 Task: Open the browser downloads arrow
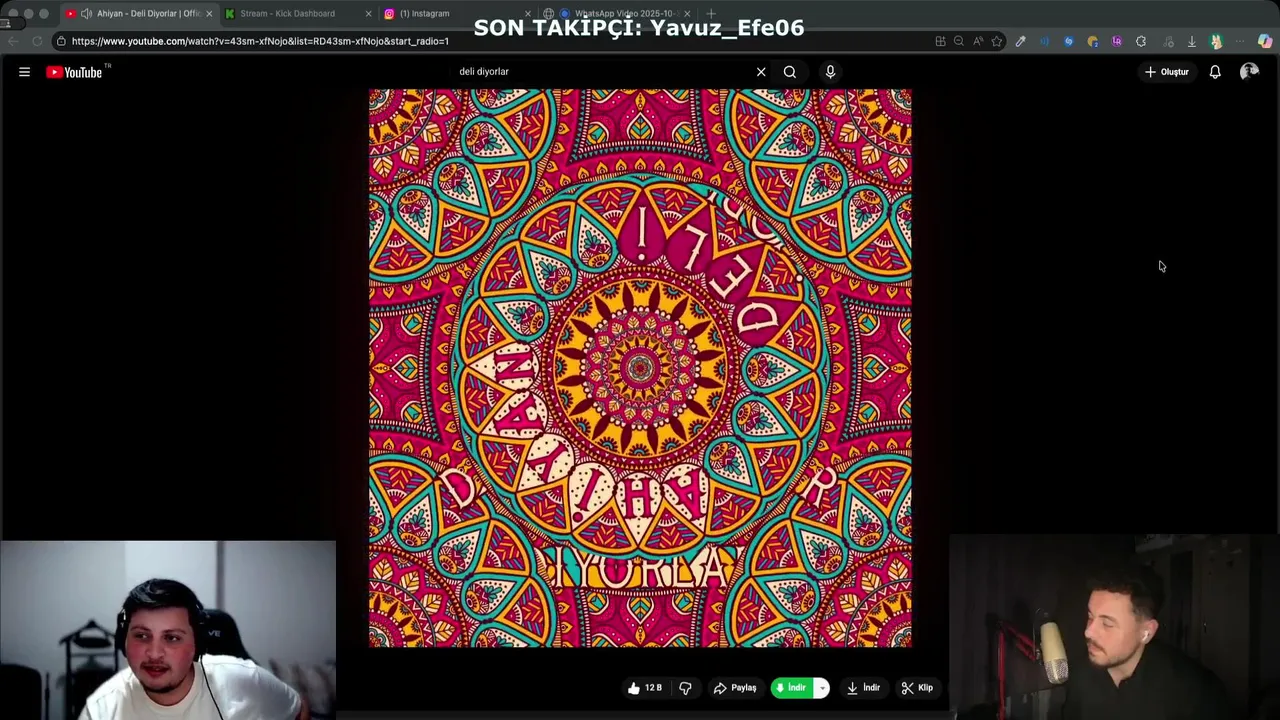click(x=1192, y=41)
